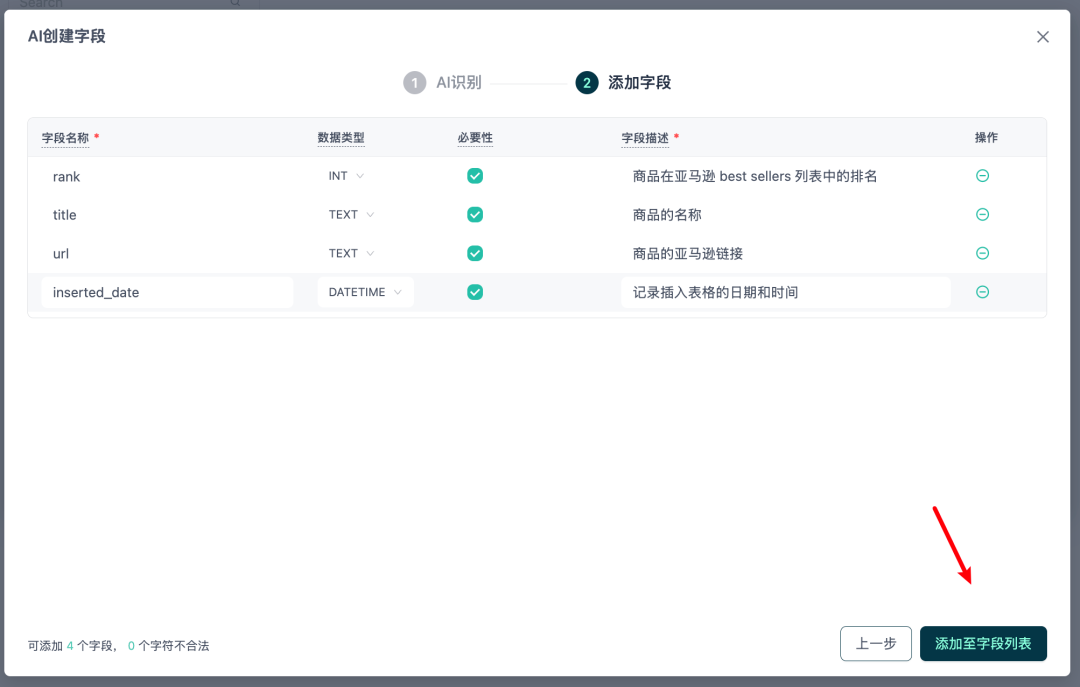The image size is (1080, 687).
Task: Go back with the 上一步 button
Action: pos(875,644)
